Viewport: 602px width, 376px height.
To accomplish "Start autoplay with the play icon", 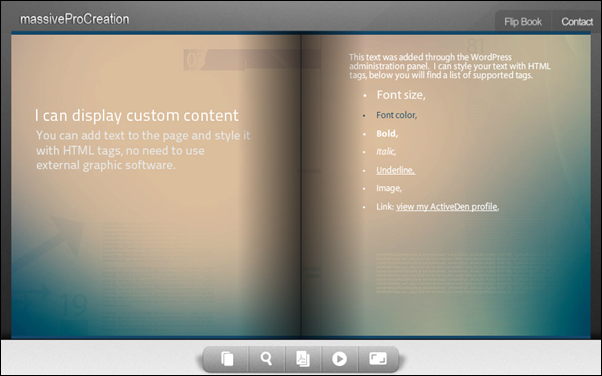I will click(339, 359).
